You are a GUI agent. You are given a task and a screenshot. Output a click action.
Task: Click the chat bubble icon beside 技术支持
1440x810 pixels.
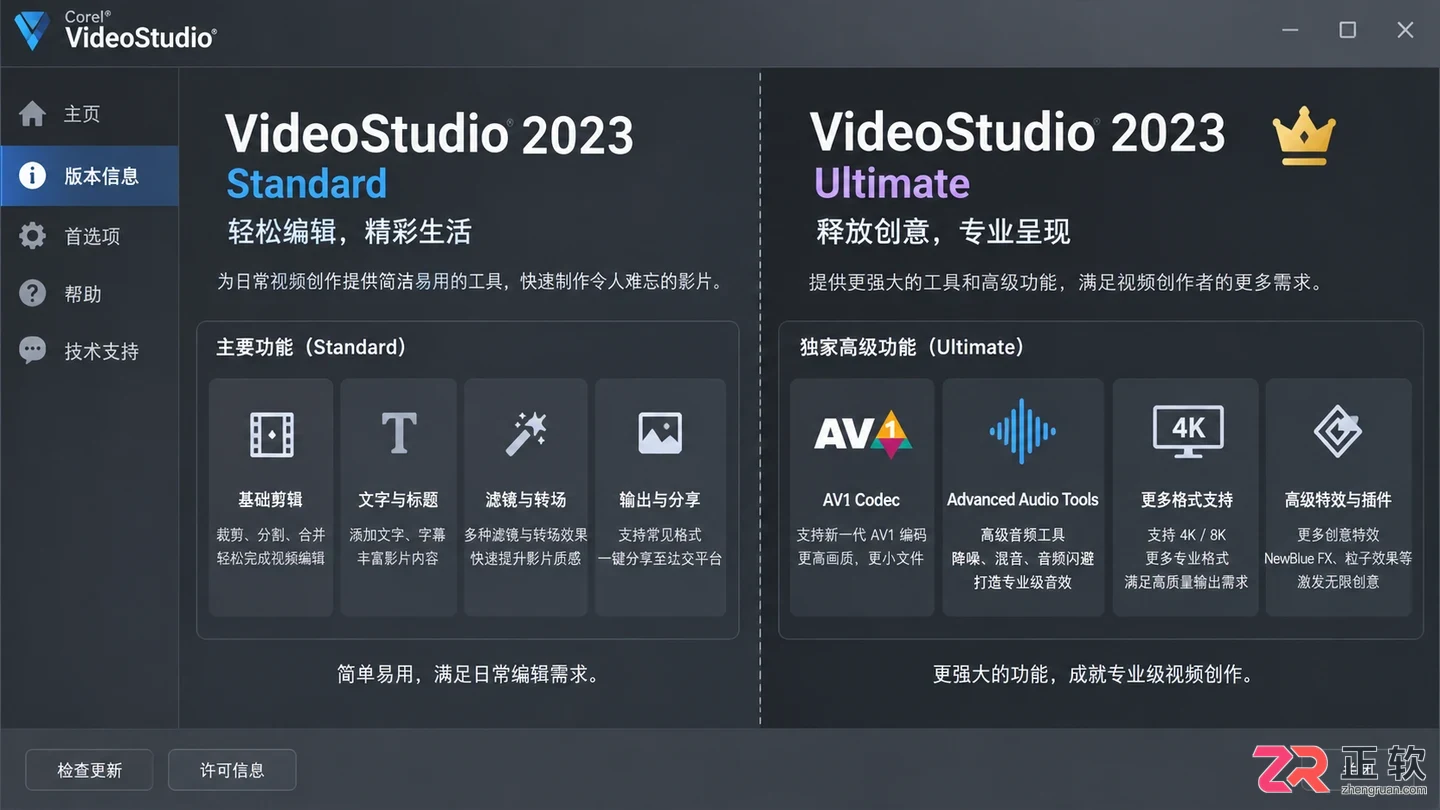click(x=32, y=351)
